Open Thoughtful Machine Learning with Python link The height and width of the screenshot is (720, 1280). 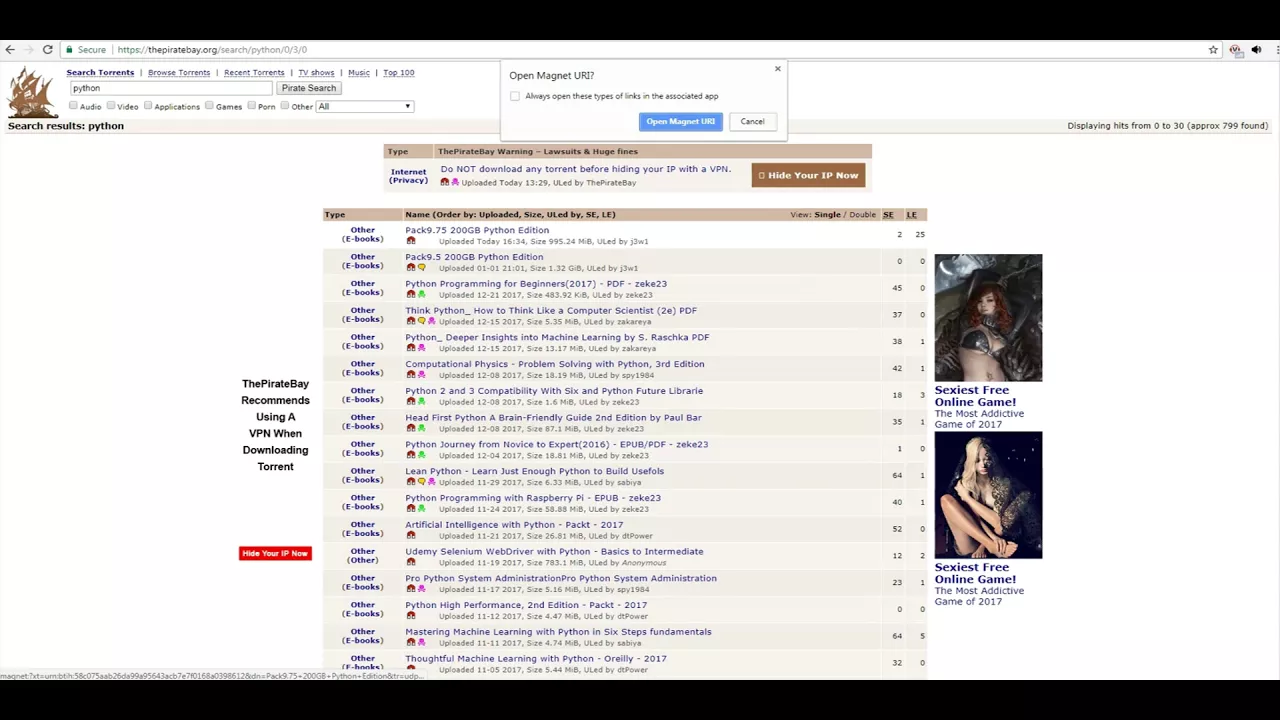536,659
